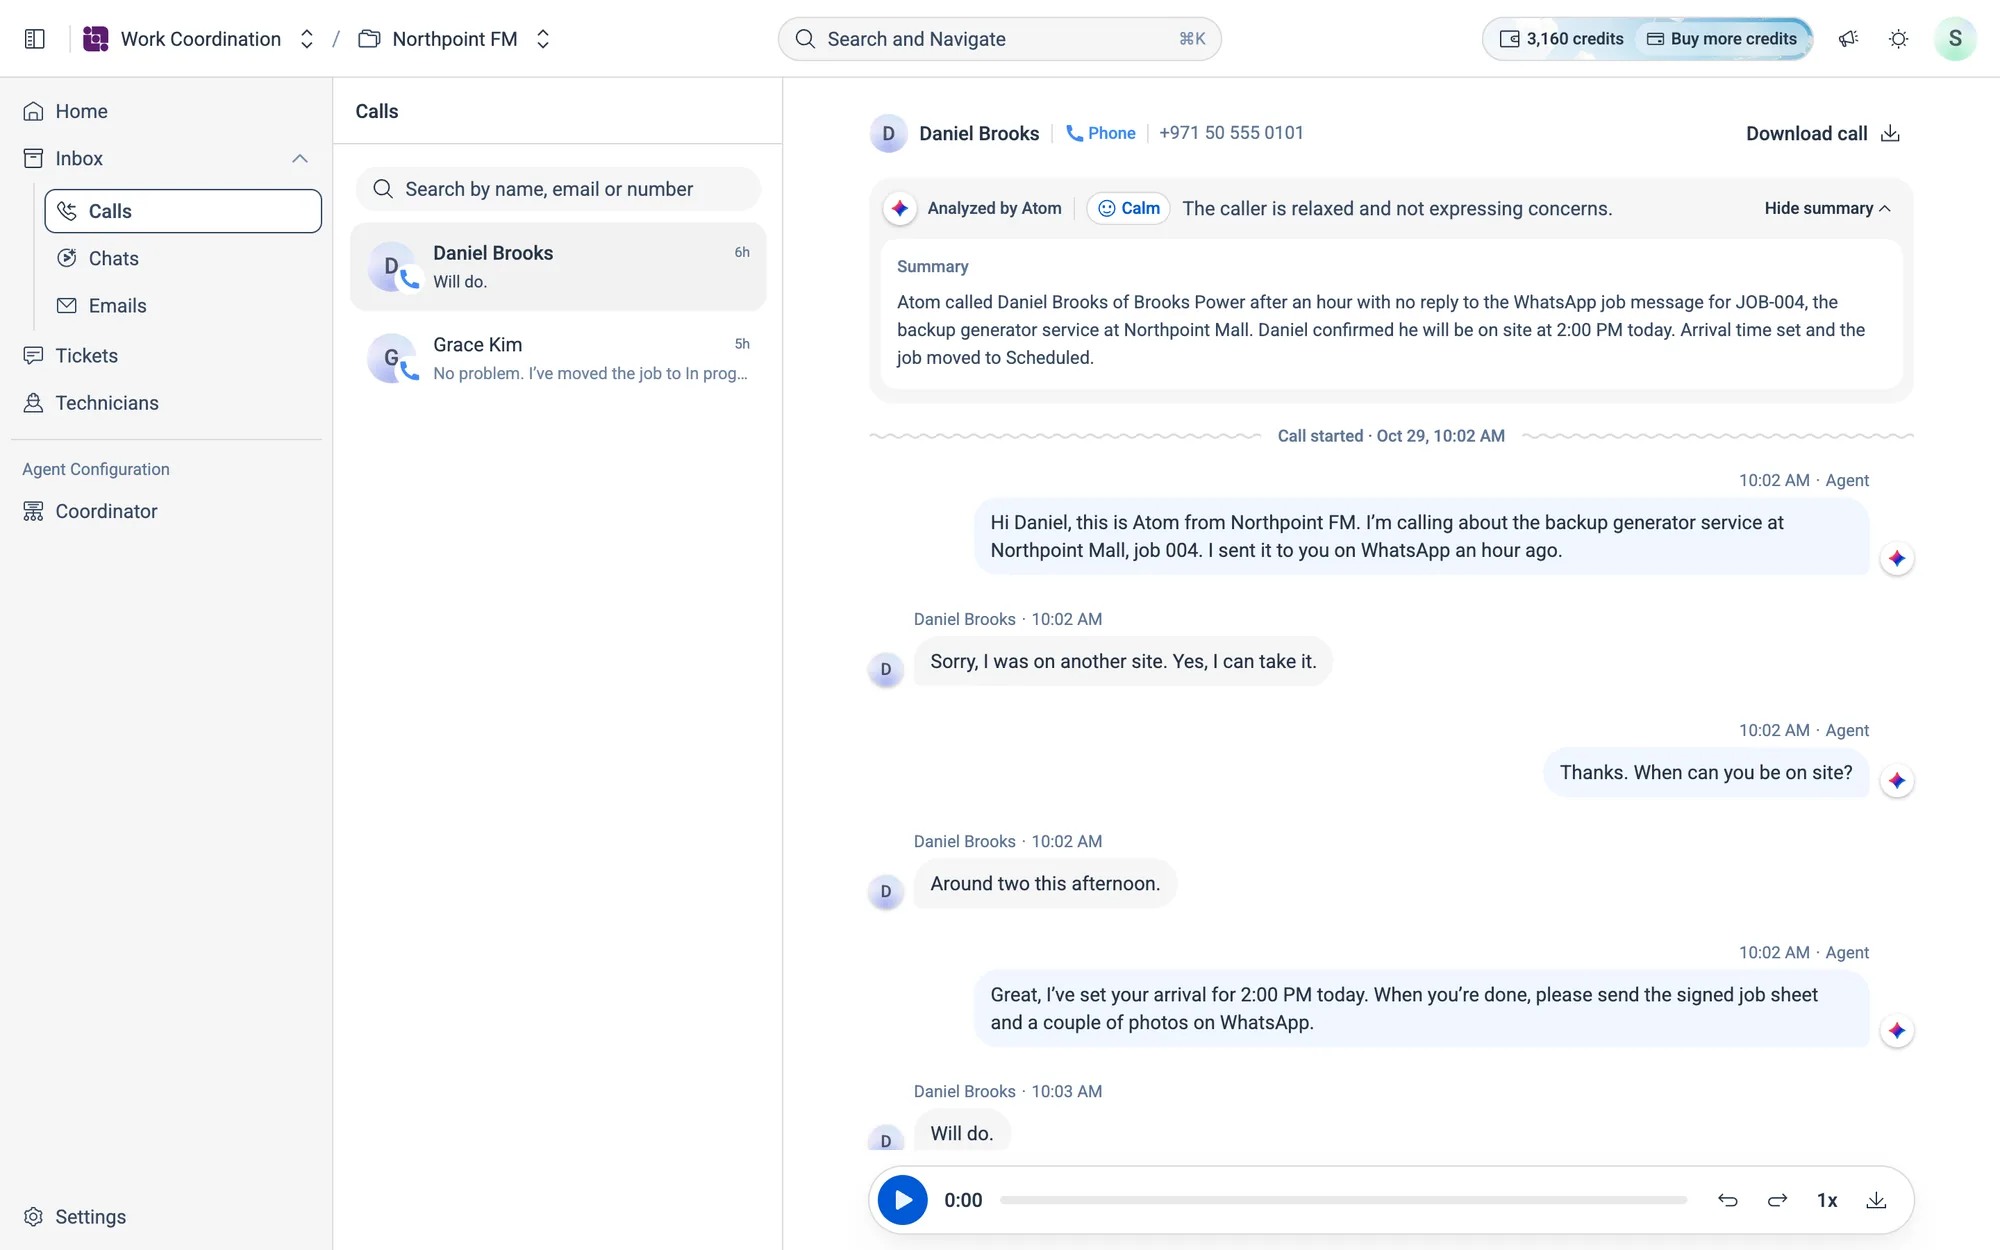The width and height of the screenshot is (2000, 1250).
Task: Skip backward in the recording
Action: 1727,1200
